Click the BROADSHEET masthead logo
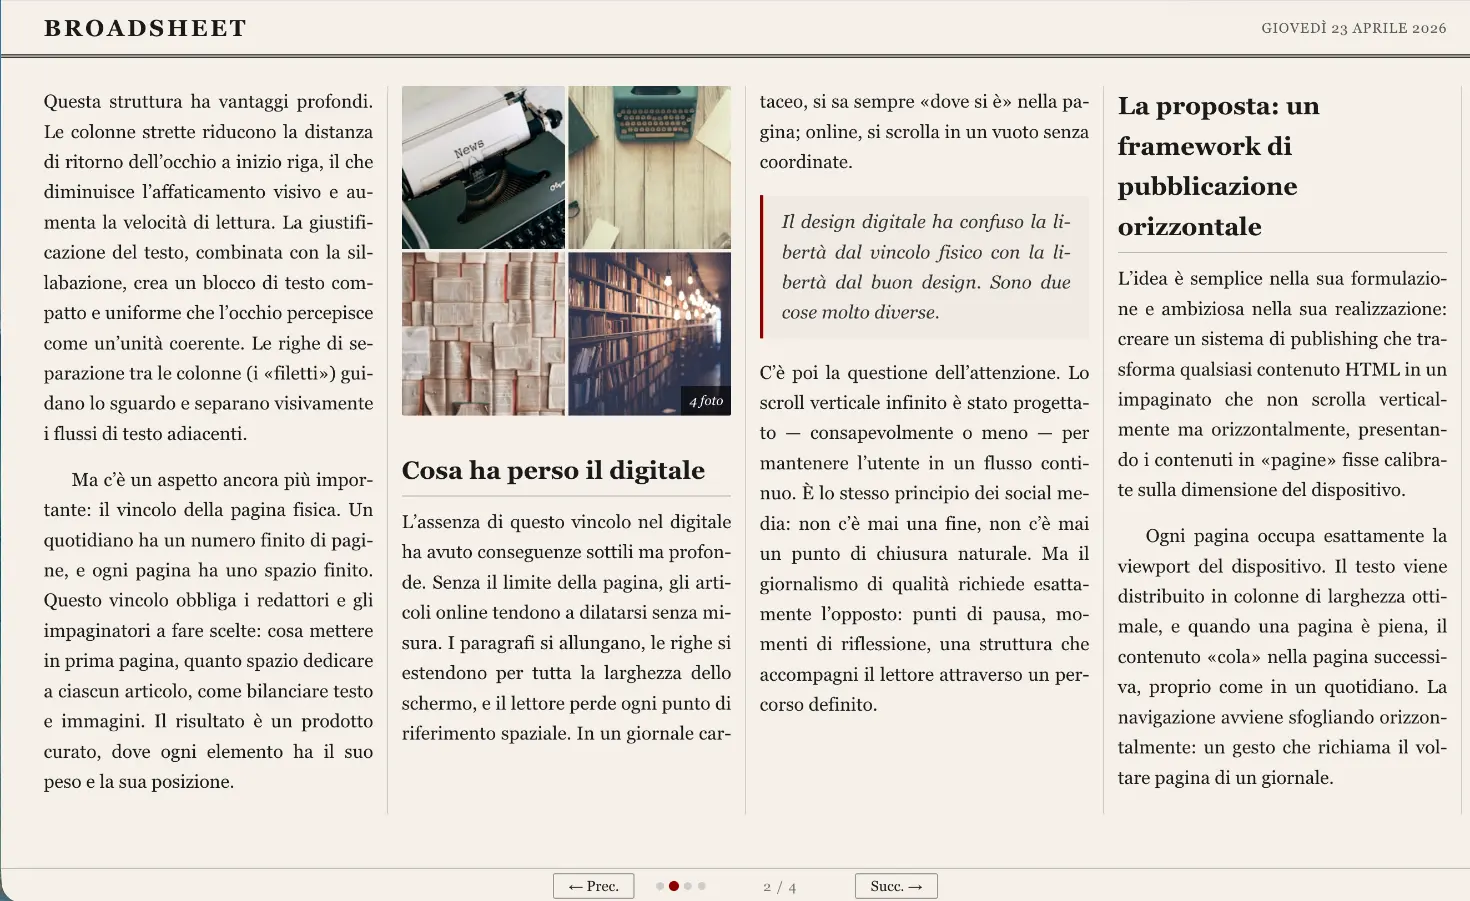Viewport: 1470px width, 901px height. (x=145, y=28)
